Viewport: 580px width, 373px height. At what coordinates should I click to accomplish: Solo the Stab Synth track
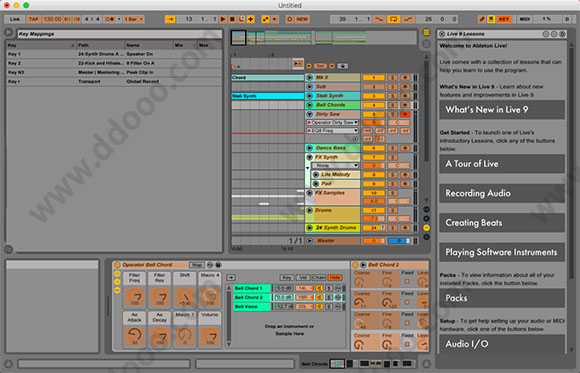[x=393, y=96]
